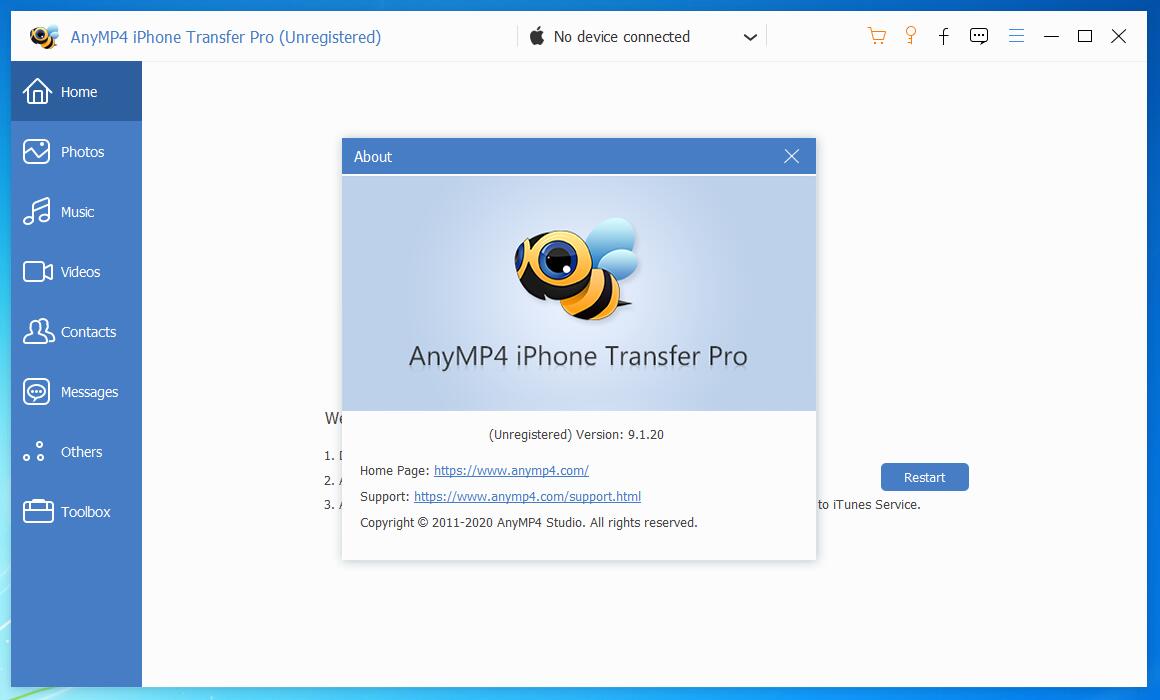Return to the Home screen

[x=75, y=91]
